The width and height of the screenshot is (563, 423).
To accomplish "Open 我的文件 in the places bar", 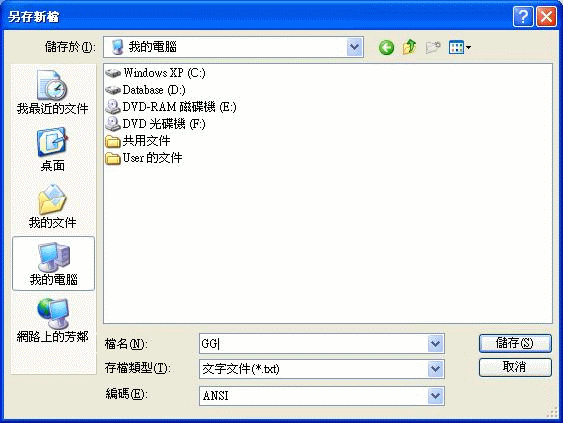I will (x=52, y=207).
